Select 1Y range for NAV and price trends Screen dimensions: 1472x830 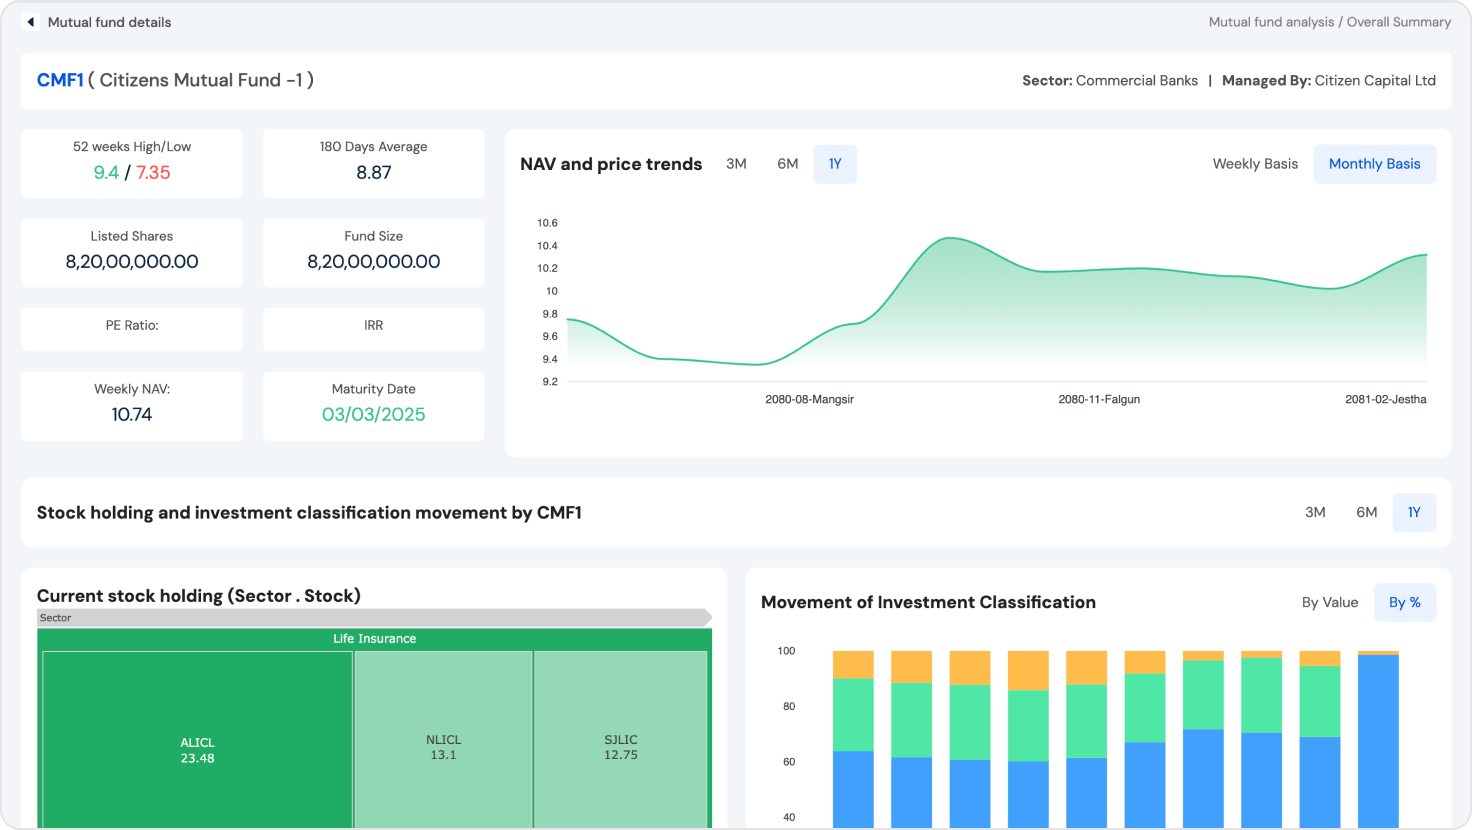point(835,164)
